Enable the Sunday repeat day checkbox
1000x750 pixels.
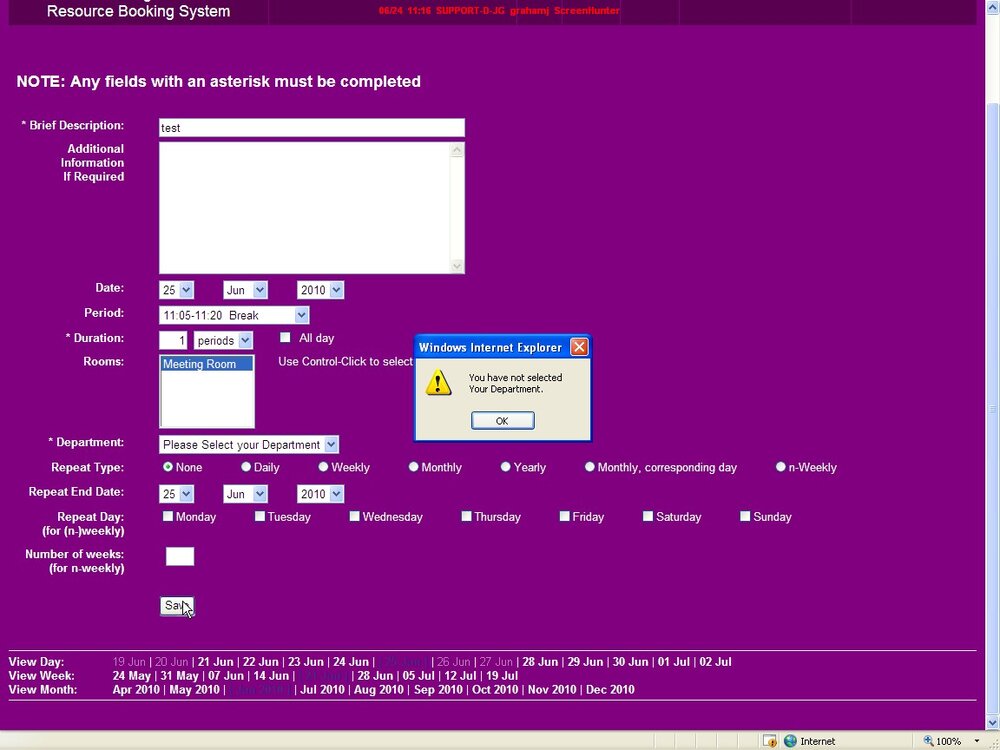(745, 516)
